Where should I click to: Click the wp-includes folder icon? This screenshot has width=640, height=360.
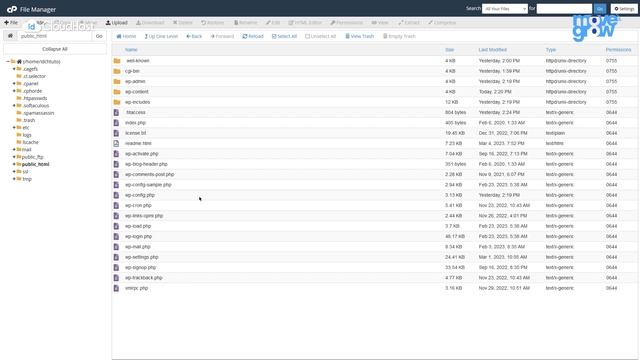[117, 102]
